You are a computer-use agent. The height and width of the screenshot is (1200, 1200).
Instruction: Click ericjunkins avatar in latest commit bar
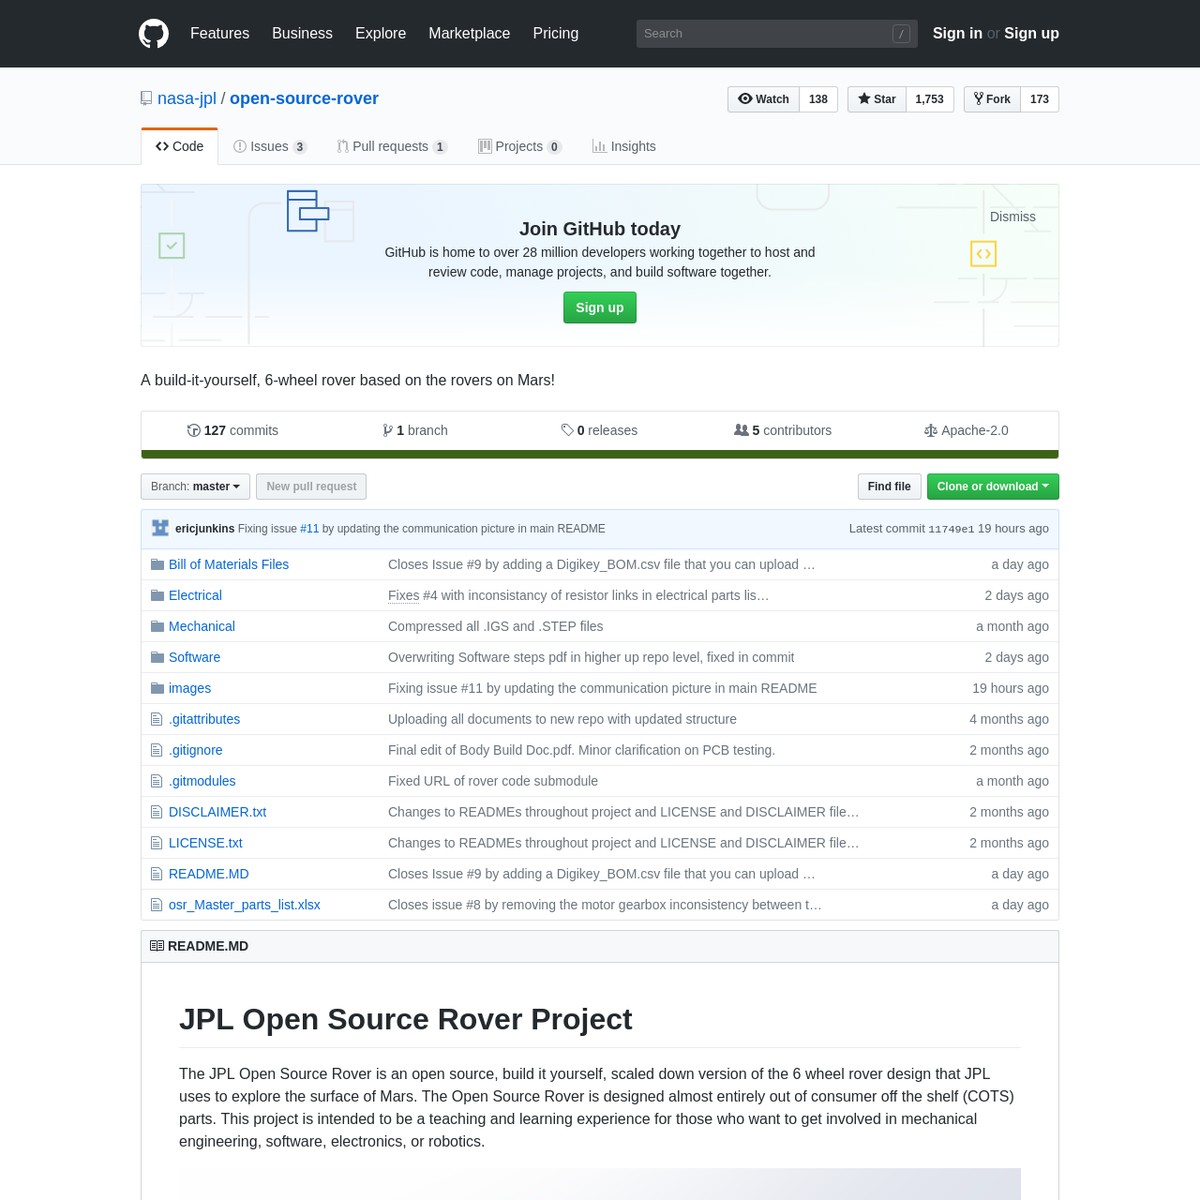coord(160,528)
